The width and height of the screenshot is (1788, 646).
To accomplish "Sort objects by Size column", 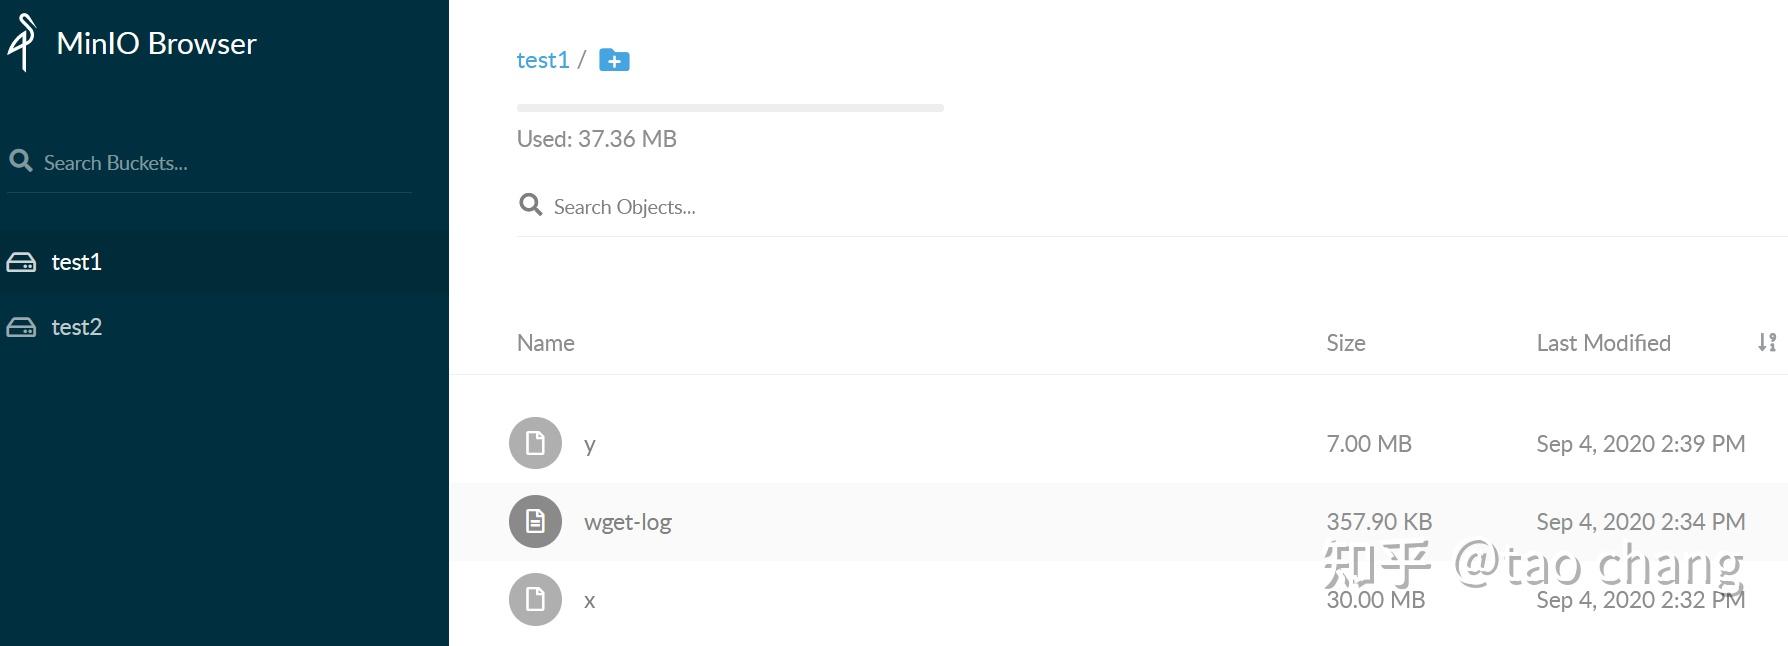I will tap(1345, 343).
